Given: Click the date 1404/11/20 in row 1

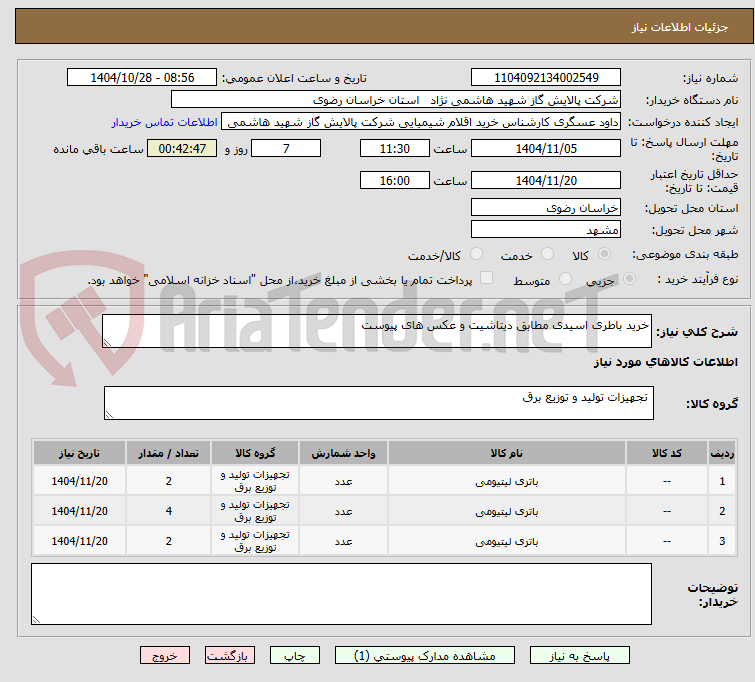Looking at the screenshot, I should pyautogui.click(x=79, y=481).
